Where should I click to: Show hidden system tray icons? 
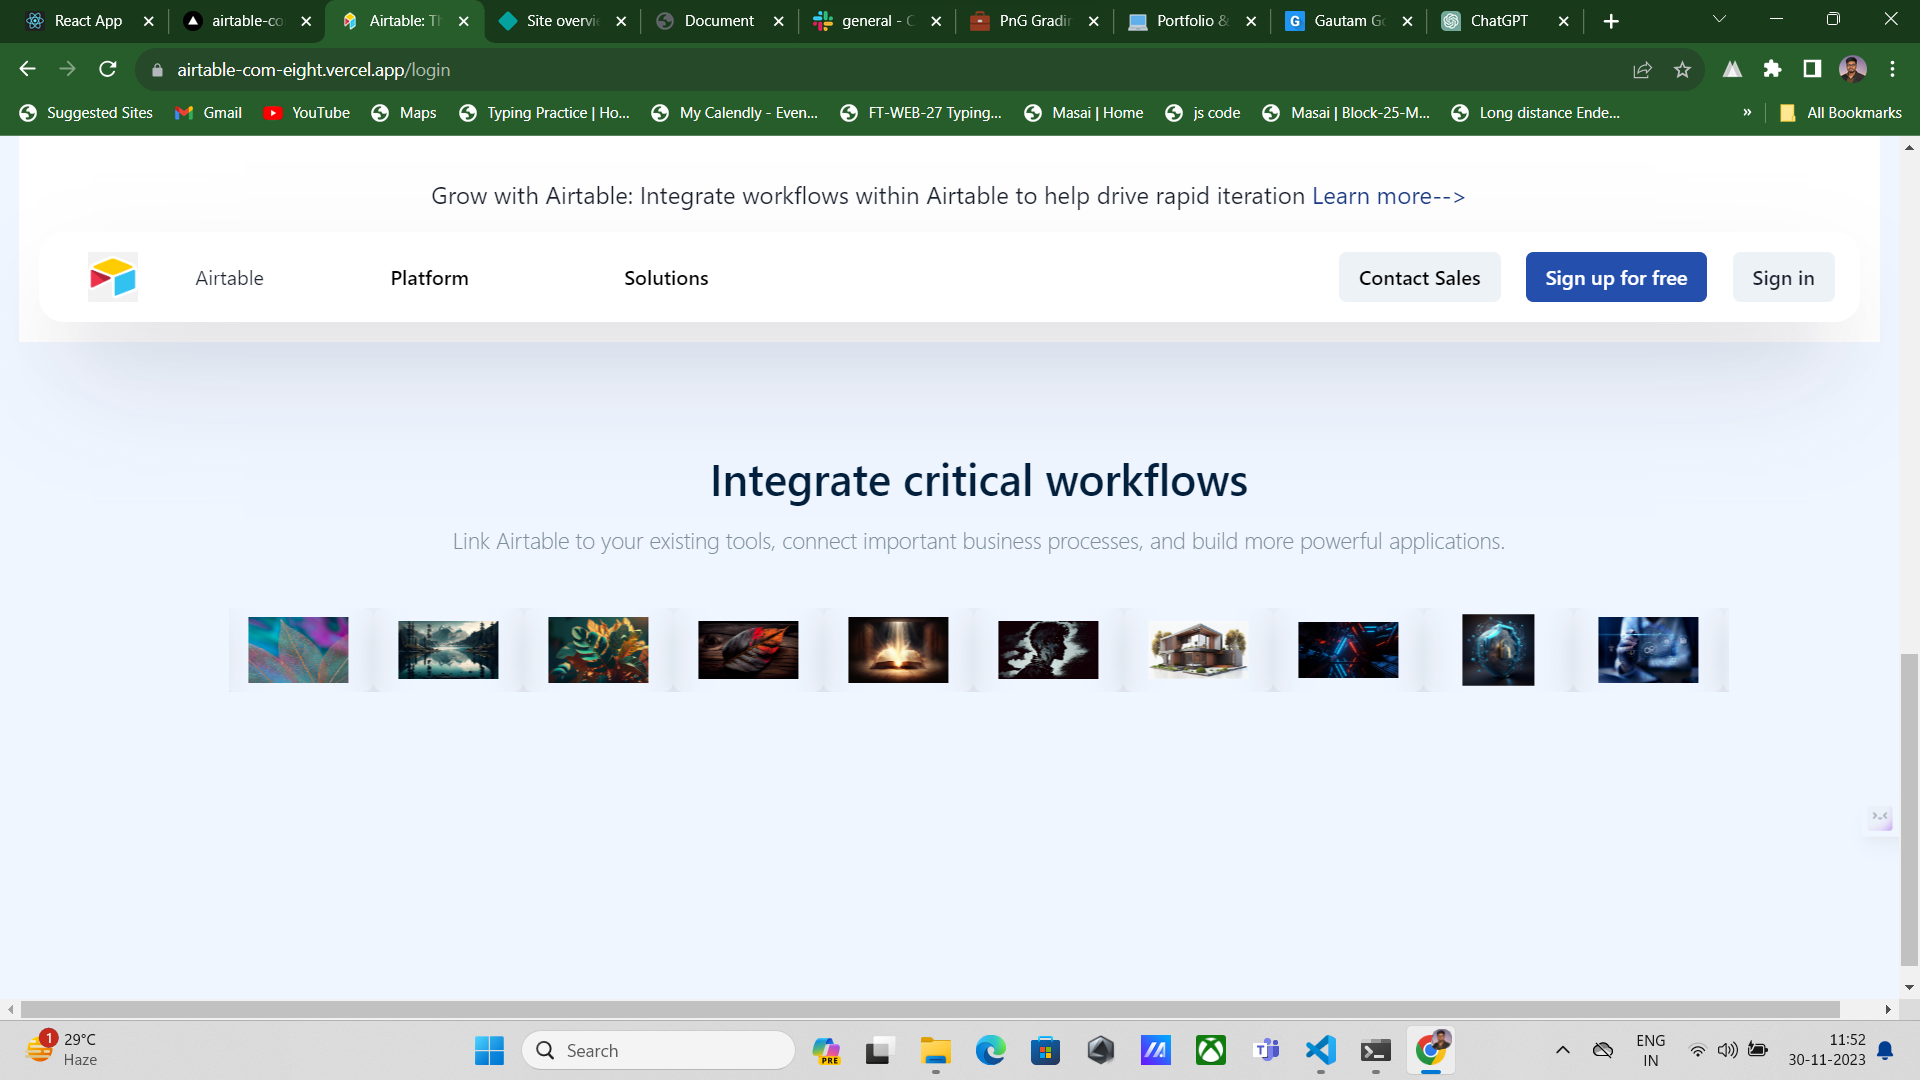(x=1562, y=1050)
